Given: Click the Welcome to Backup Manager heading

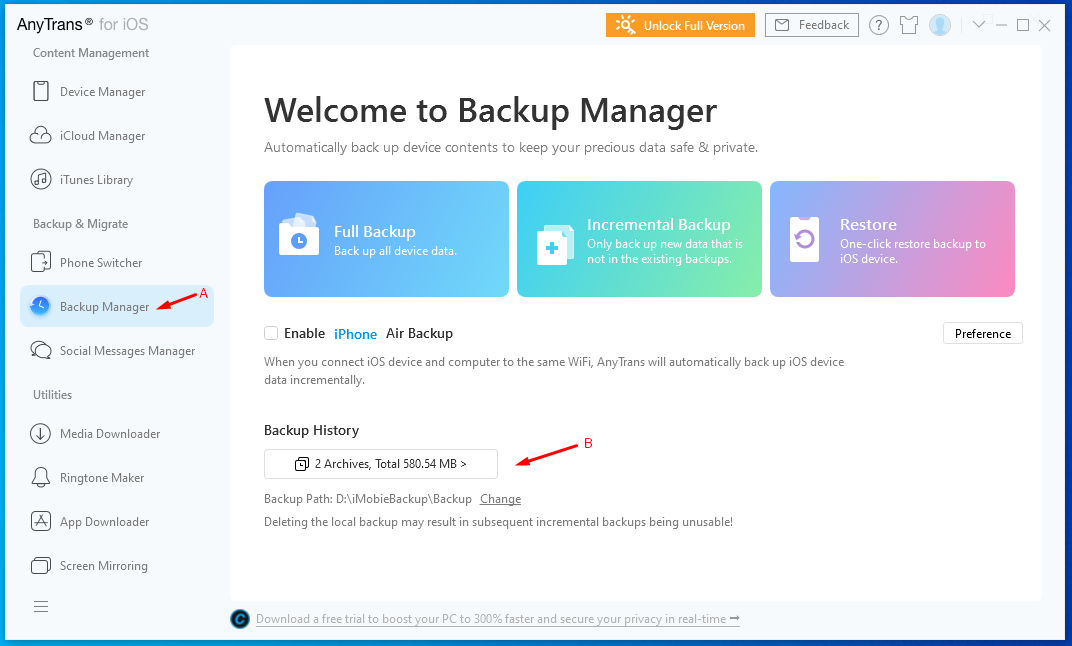Looking at the screenshot, I should point(490,110).
